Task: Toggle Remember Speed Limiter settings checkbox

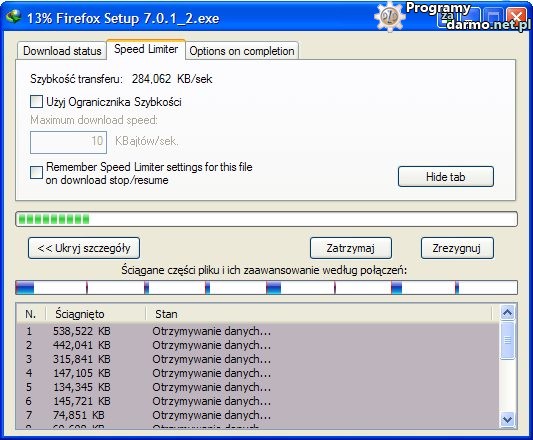Action: point(36,172)
